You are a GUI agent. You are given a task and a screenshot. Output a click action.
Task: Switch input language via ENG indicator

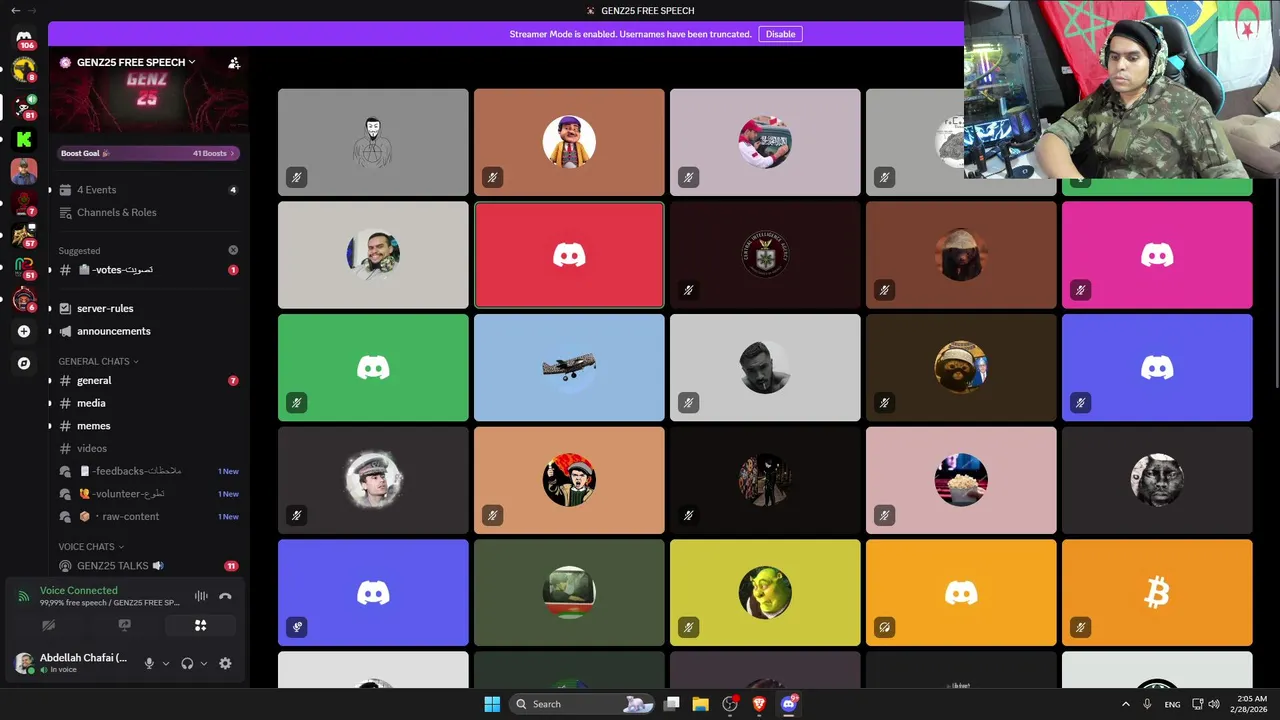click(1172, 704)
